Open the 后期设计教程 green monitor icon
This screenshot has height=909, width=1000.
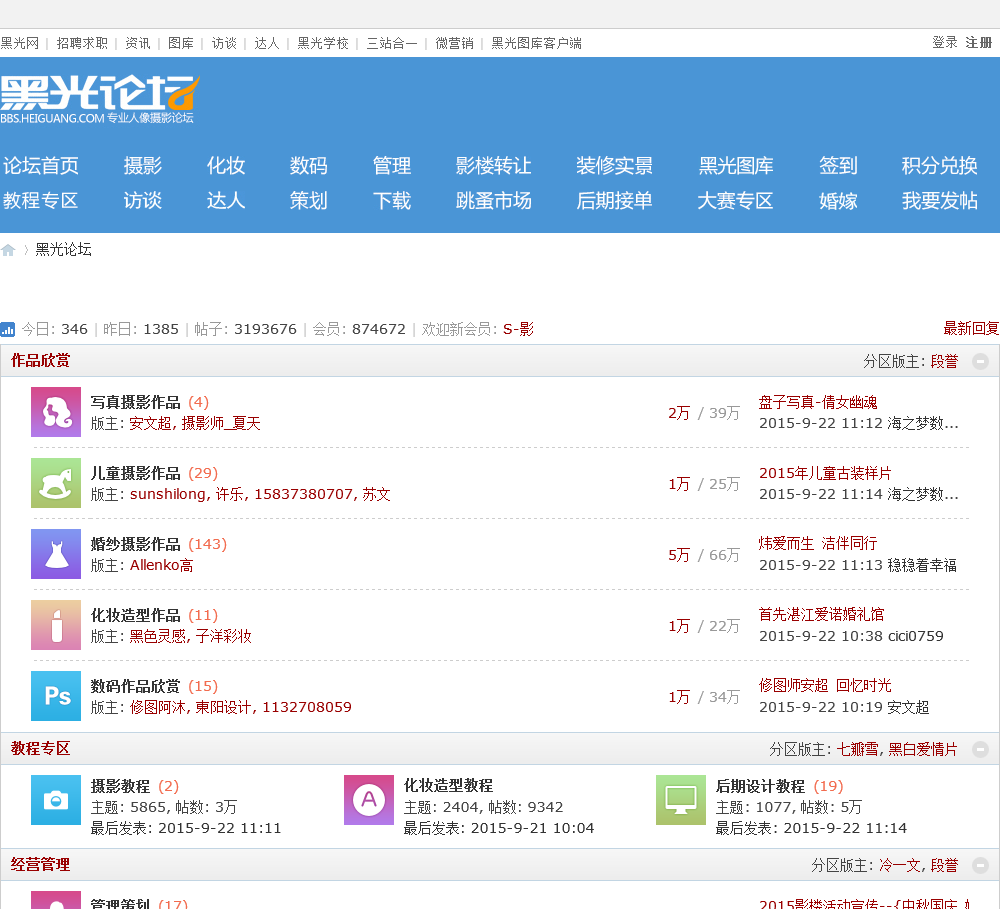pos(680,800)
